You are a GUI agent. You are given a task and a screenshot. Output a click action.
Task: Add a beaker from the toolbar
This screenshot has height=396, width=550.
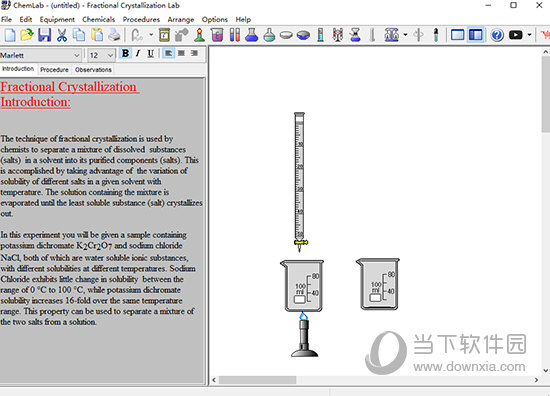217,35
